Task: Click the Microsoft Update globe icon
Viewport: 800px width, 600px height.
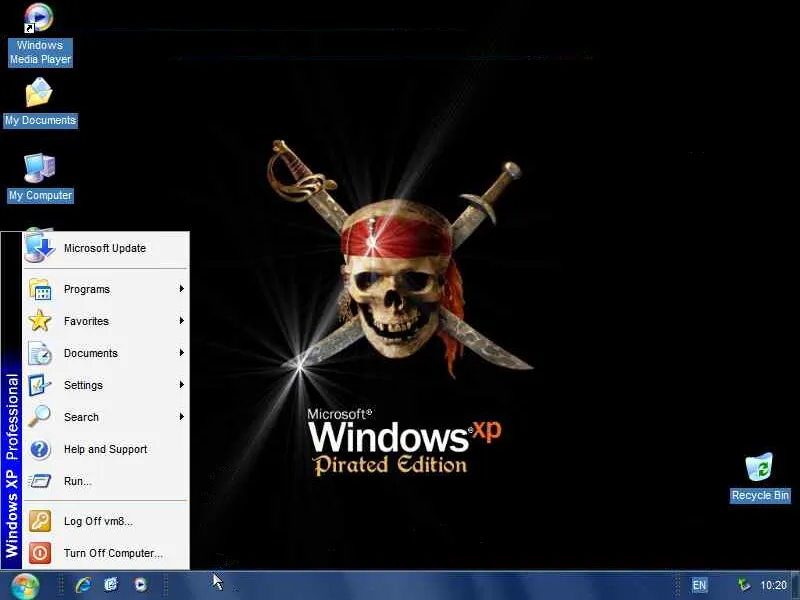Action: click(39, 248)
